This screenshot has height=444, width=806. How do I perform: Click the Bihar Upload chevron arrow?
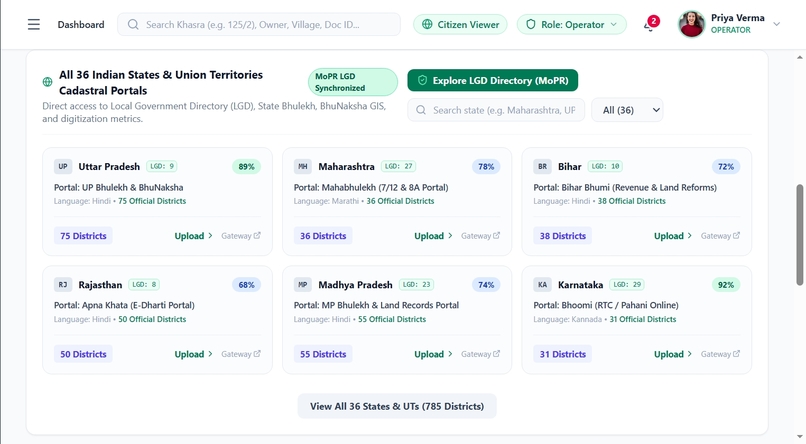pos(690,236)
